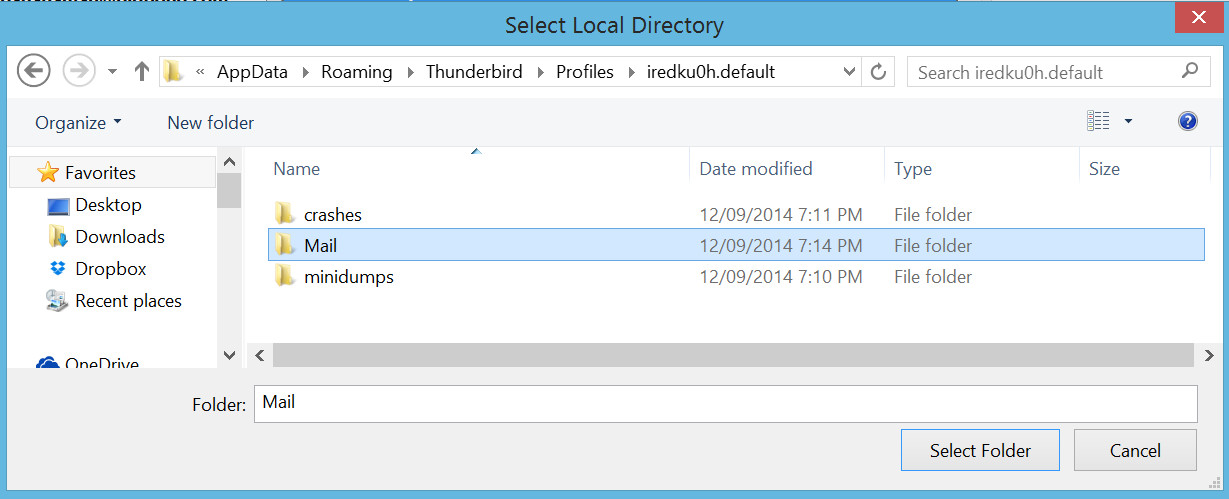This screenshot has width=1229, height=499.
Task: Click the Back navigation arrow
Action: [33, 71]
